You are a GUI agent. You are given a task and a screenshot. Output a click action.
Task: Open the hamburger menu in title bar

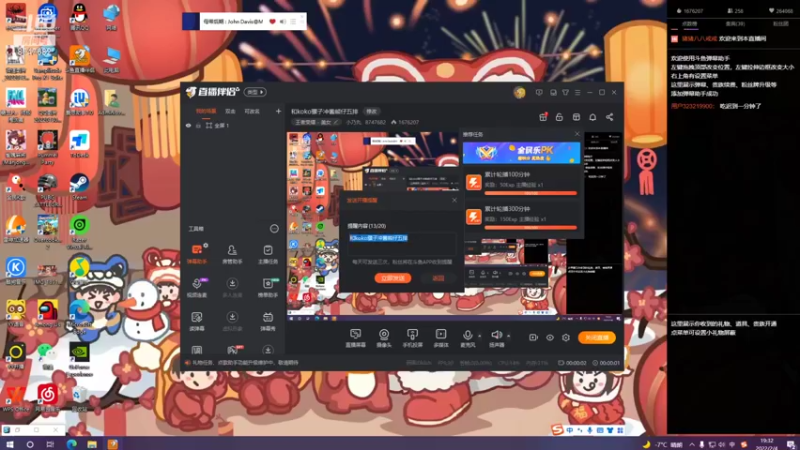pyautogui.click(x=578, y=92)
